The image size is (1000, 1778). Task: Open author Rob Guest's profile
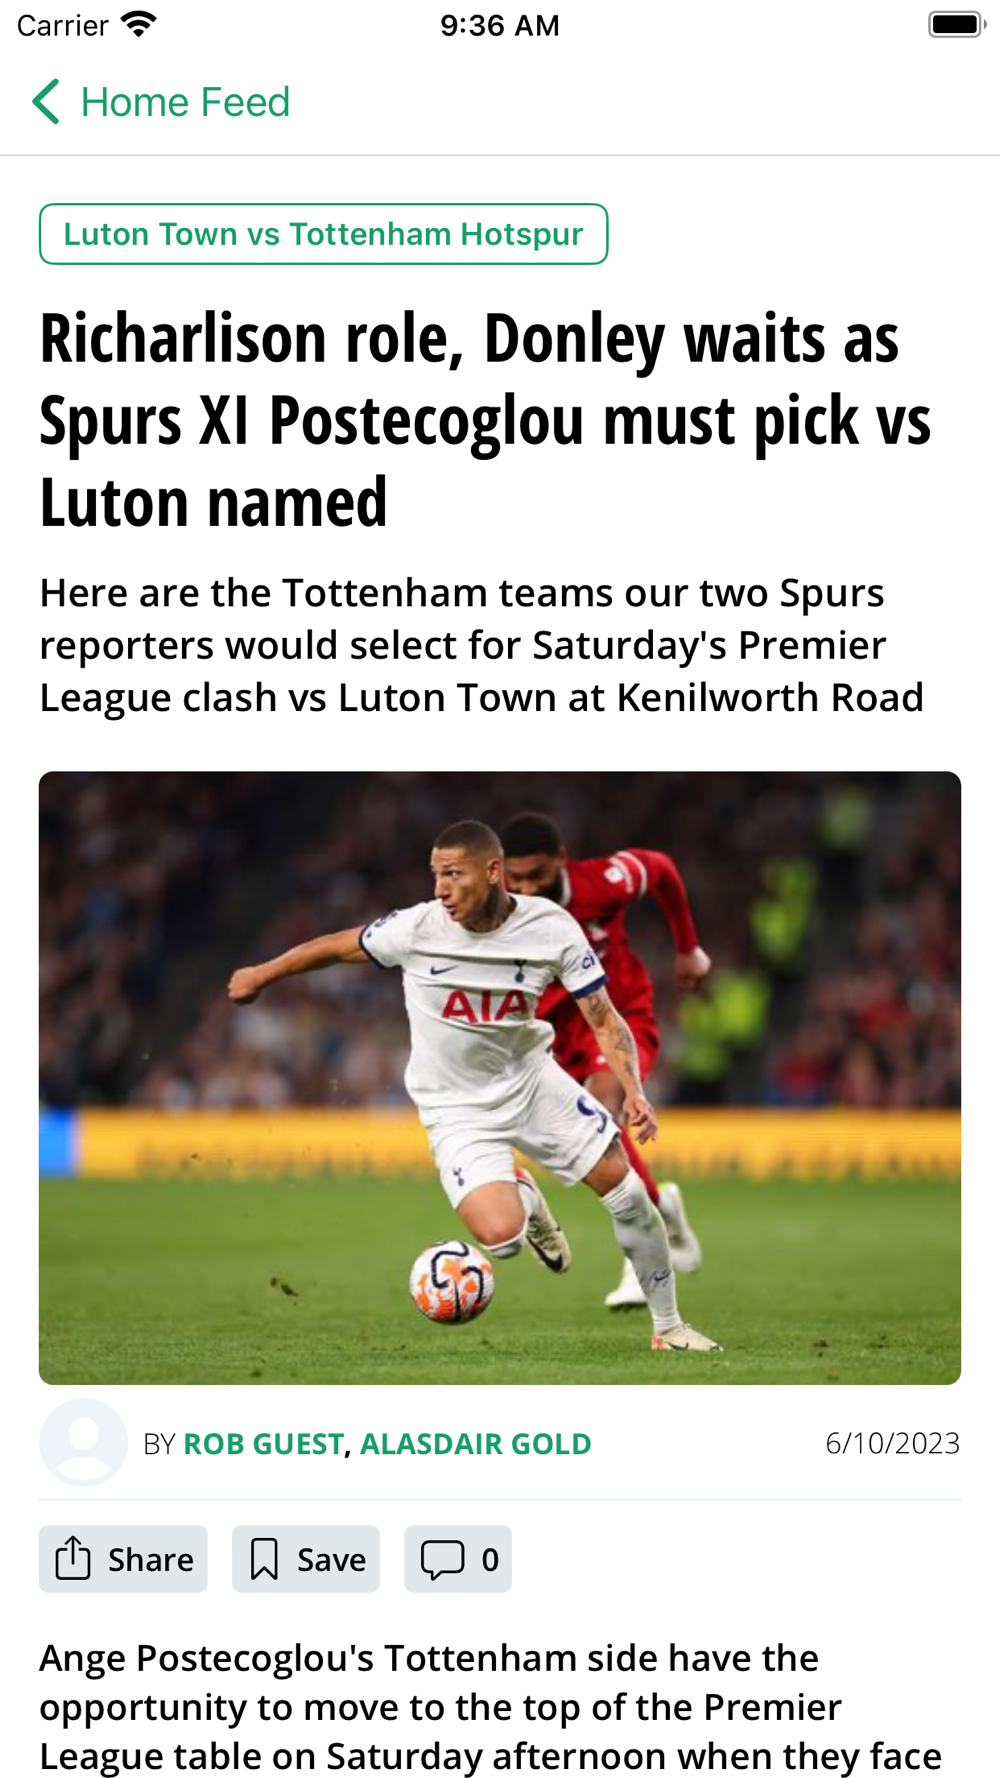[263, 1443]
